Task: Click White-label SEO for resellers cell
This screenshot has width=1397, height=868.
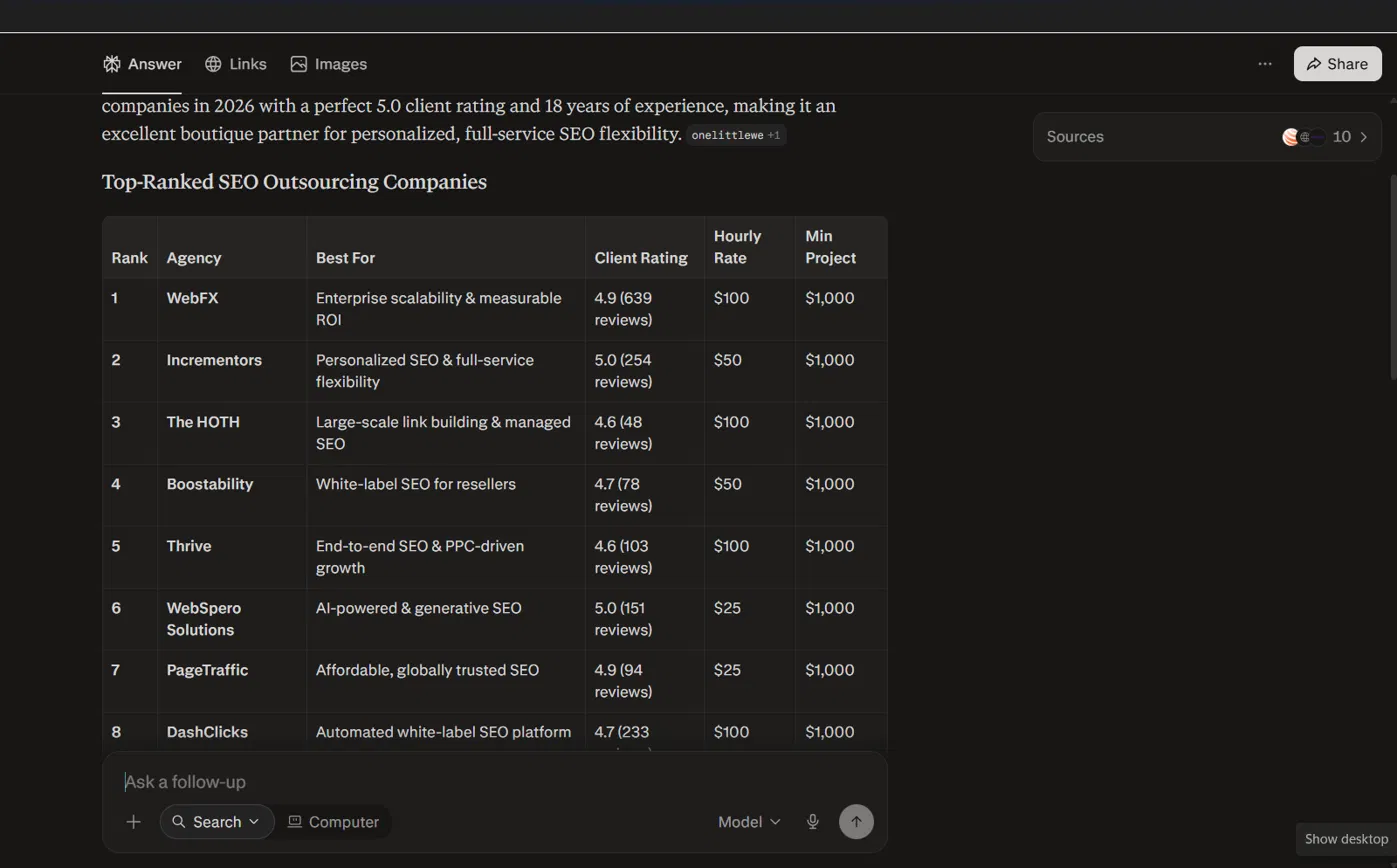Action: [446, 495]
